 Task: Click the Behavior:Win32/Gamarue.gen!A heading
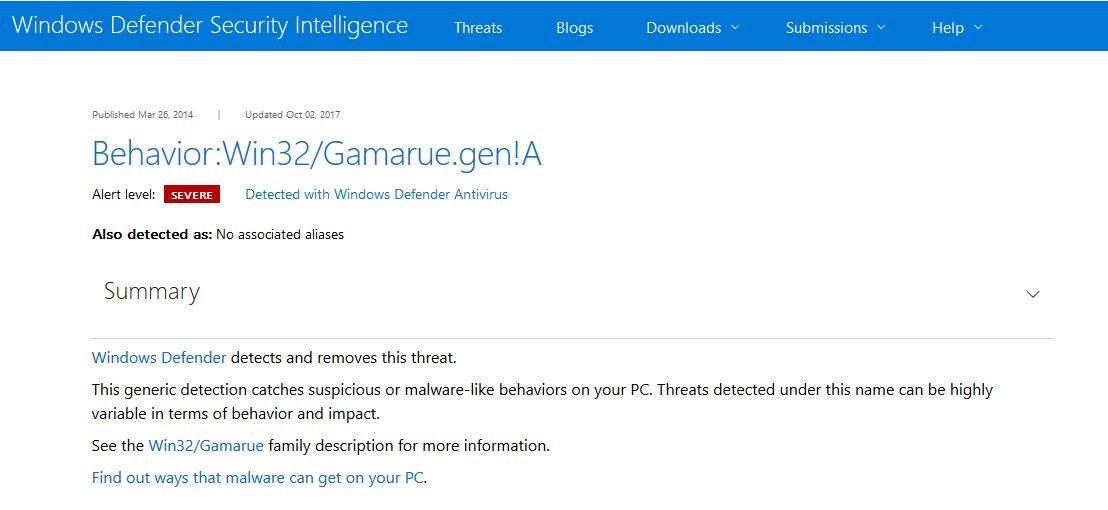[x=316, y=154]
